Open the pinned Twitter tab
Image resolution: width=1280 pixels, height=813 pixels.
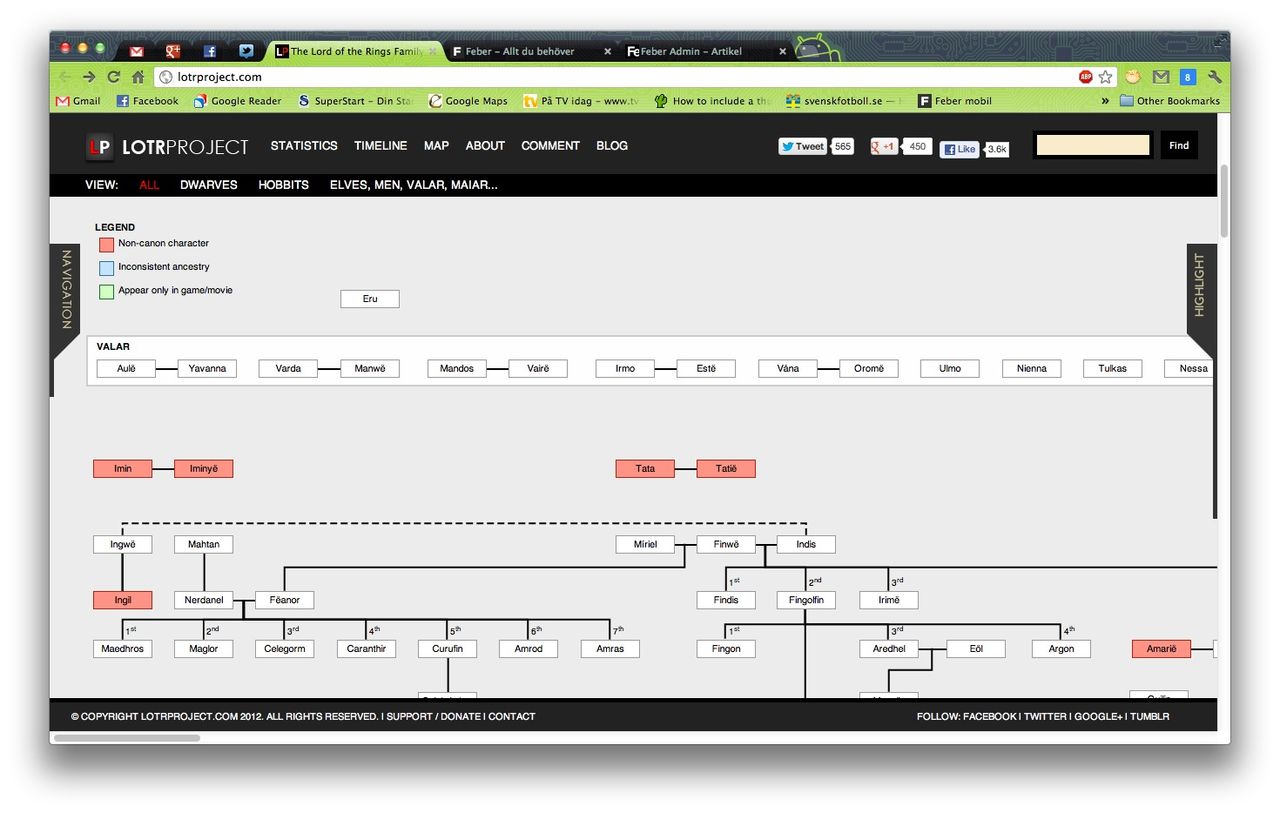point(246,51)
